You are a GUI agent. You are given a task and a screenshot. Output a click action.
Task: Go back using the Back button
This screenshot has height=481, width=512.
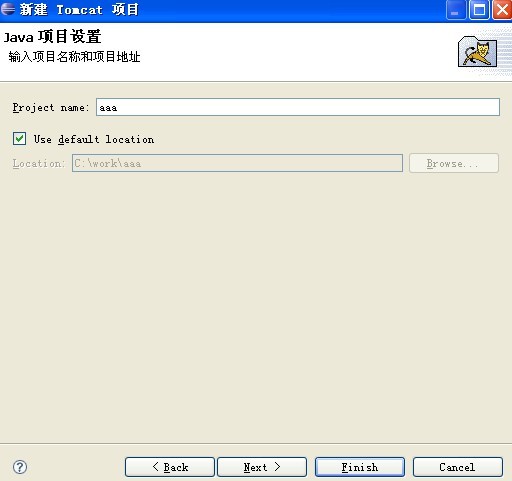pos(170,467)
